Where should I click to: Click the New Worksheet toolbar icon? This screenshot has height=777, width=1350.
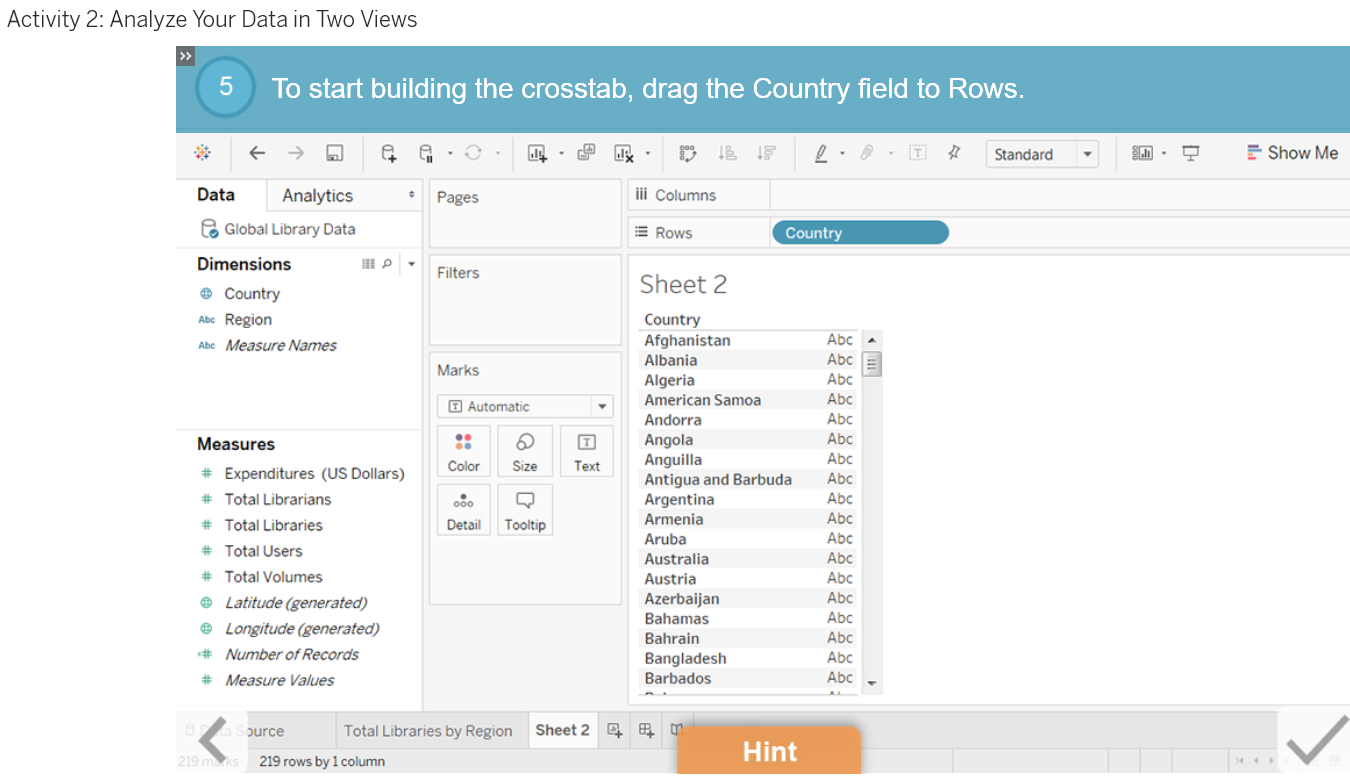click(x=537, y=153)
